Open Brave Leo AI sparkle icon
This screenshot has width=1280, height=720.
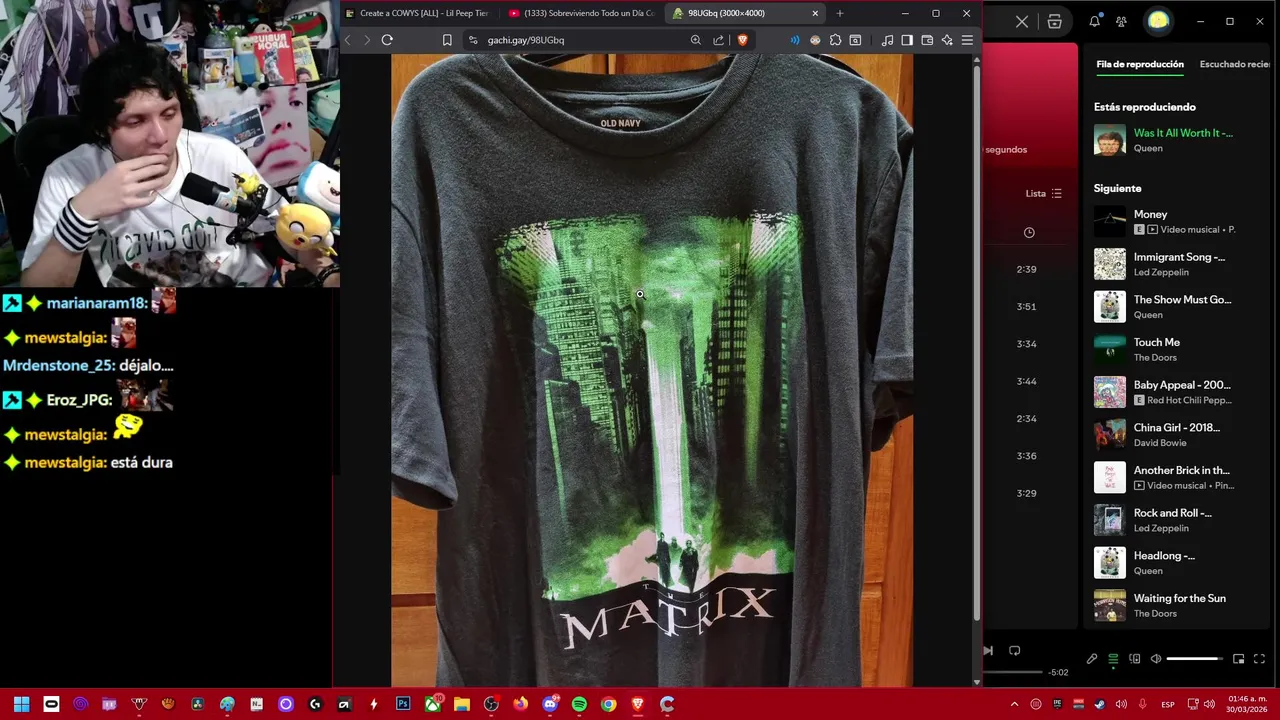pyautogui.click(x=947, y=40)
